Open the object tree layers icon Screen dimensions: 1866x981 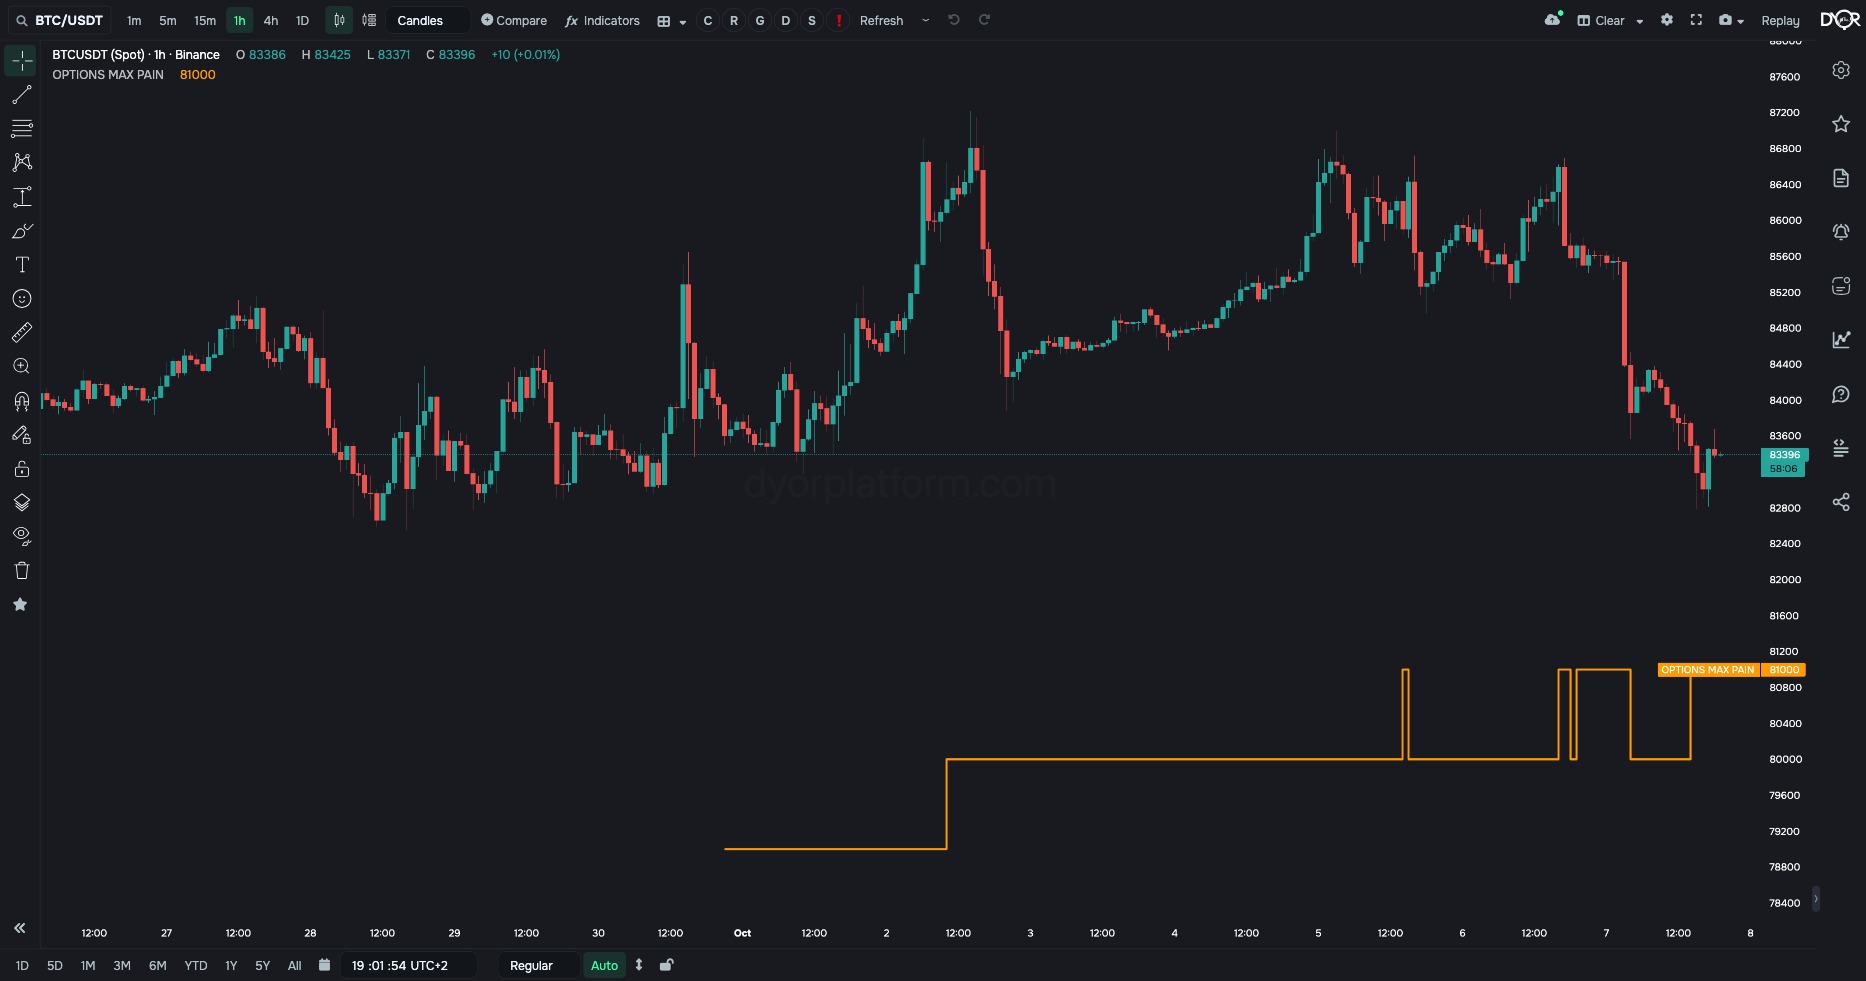21,502
